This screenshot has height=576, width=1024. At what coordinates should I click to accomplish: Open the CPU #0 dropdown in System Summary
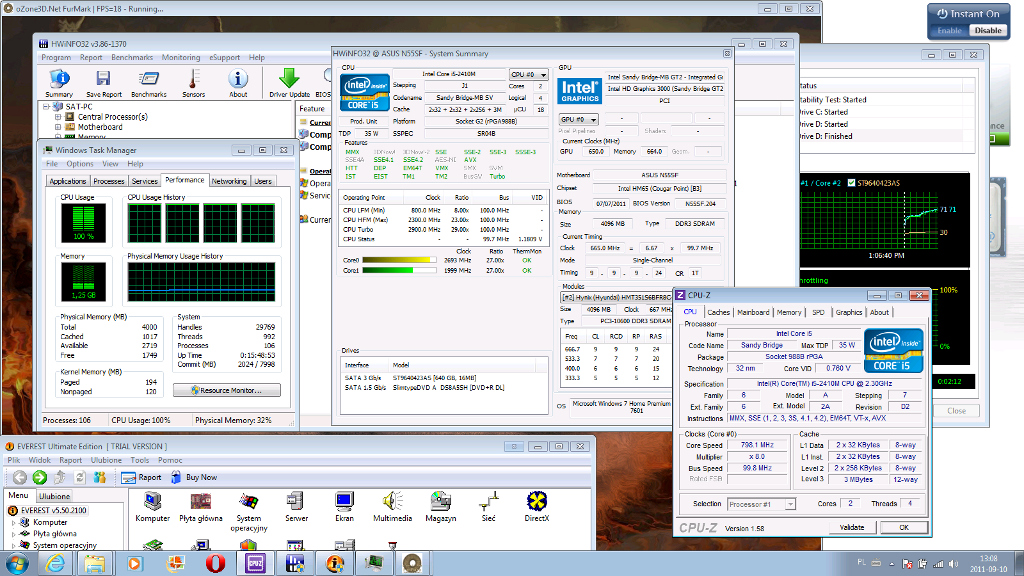point(528,74)
